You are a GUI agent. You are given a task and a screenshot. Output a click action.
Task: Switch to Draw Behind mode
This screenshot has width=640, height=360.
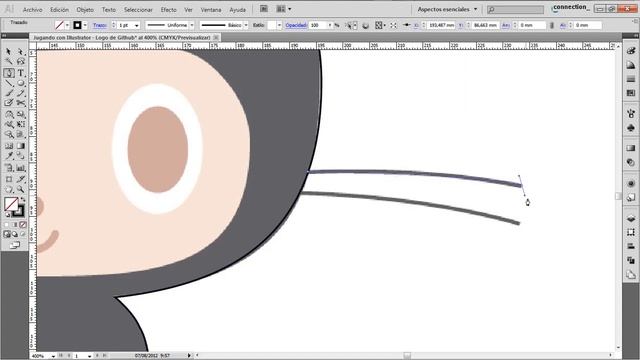(x=15, y=234)
